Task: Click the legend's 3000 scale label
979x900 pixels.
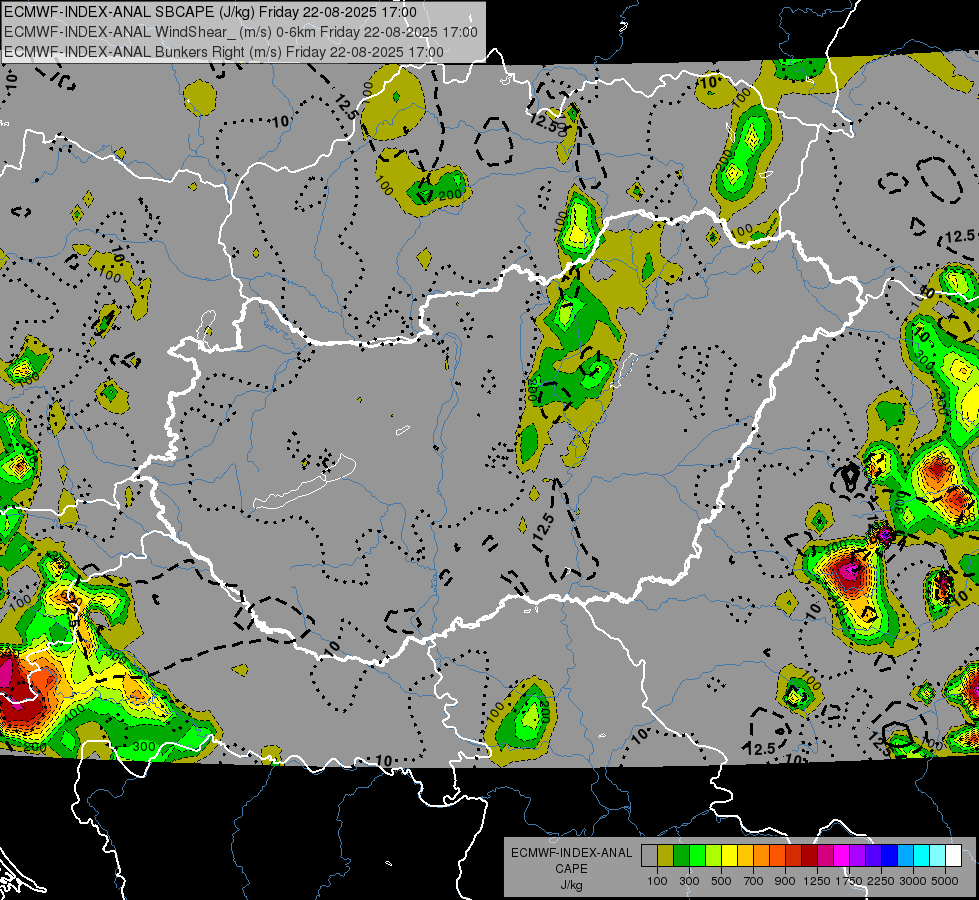Action: [x=913, y=881]
